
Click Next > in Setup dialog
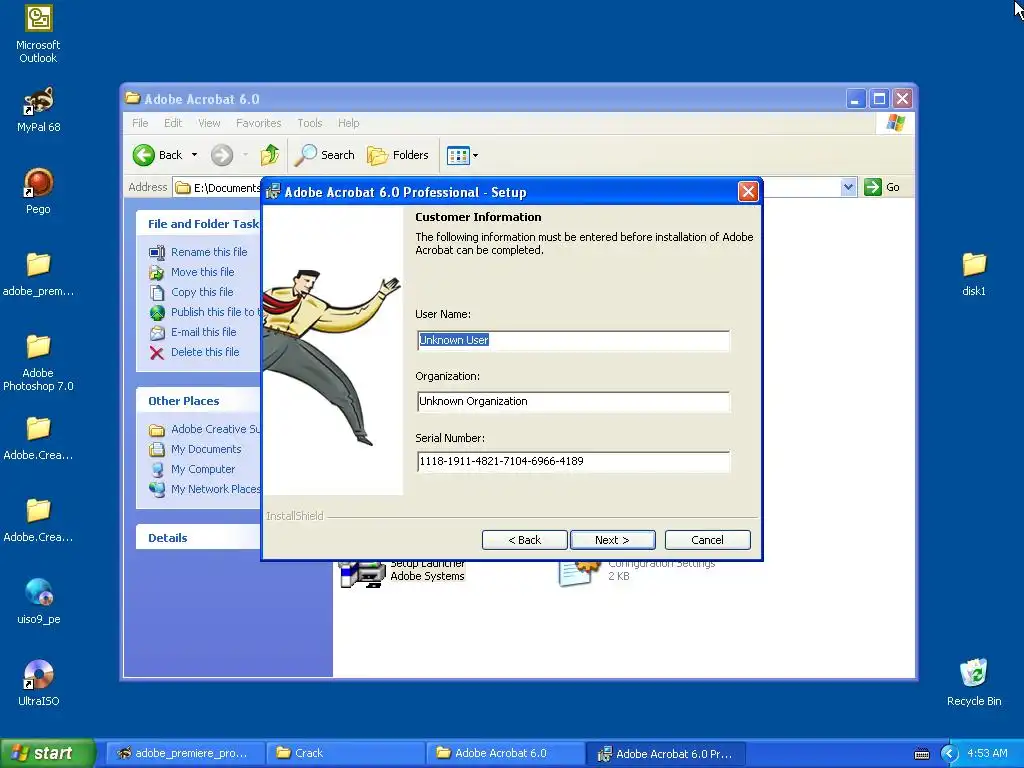613,540
